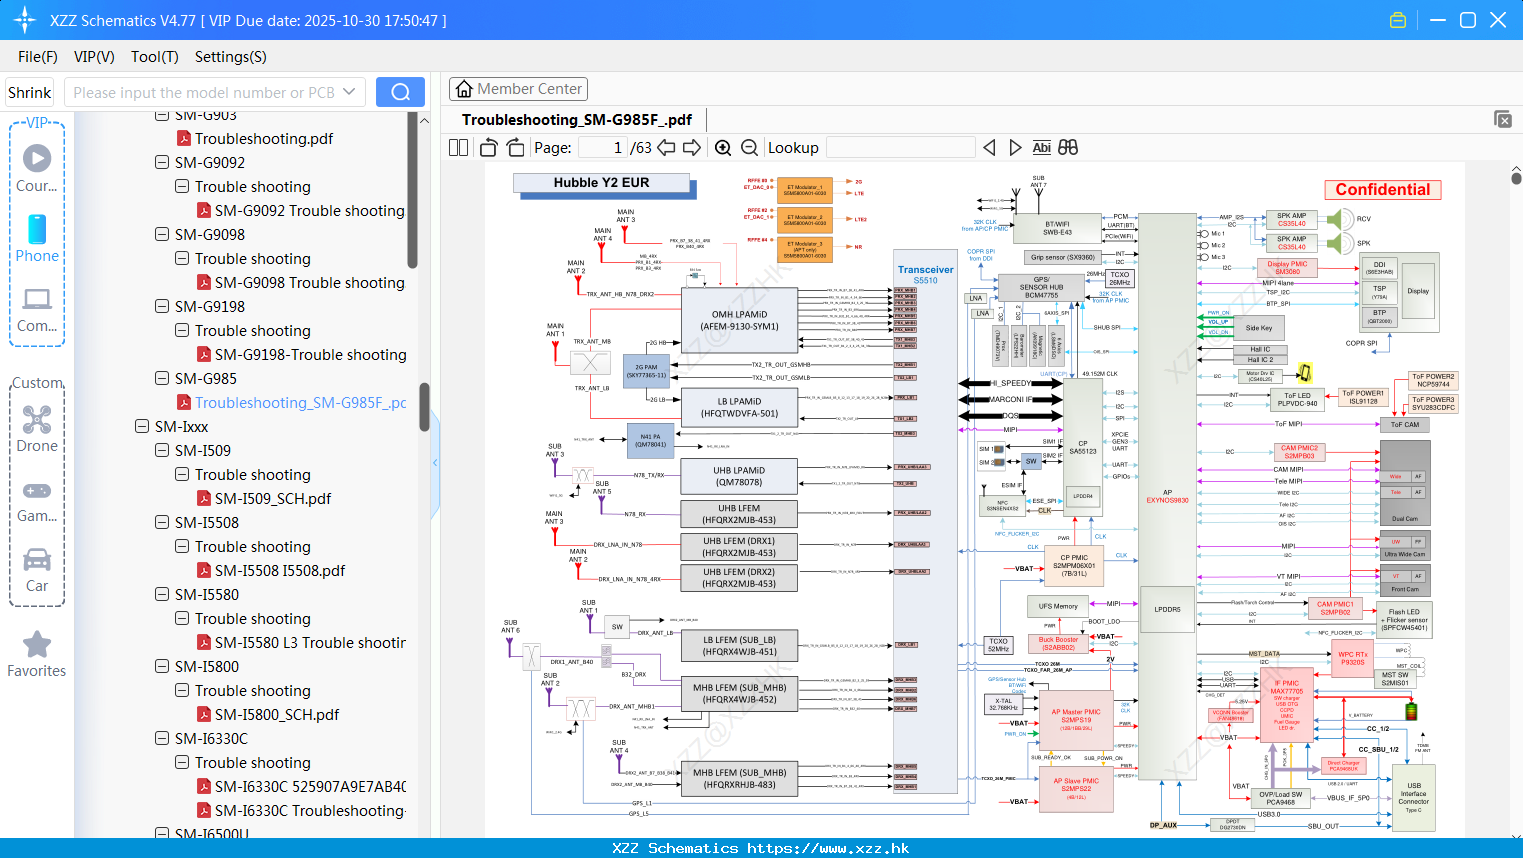The width and height of the screenshot is (1523, 858).
Task: Collapse the left panel via edge handle
Action: pos(435,462)
